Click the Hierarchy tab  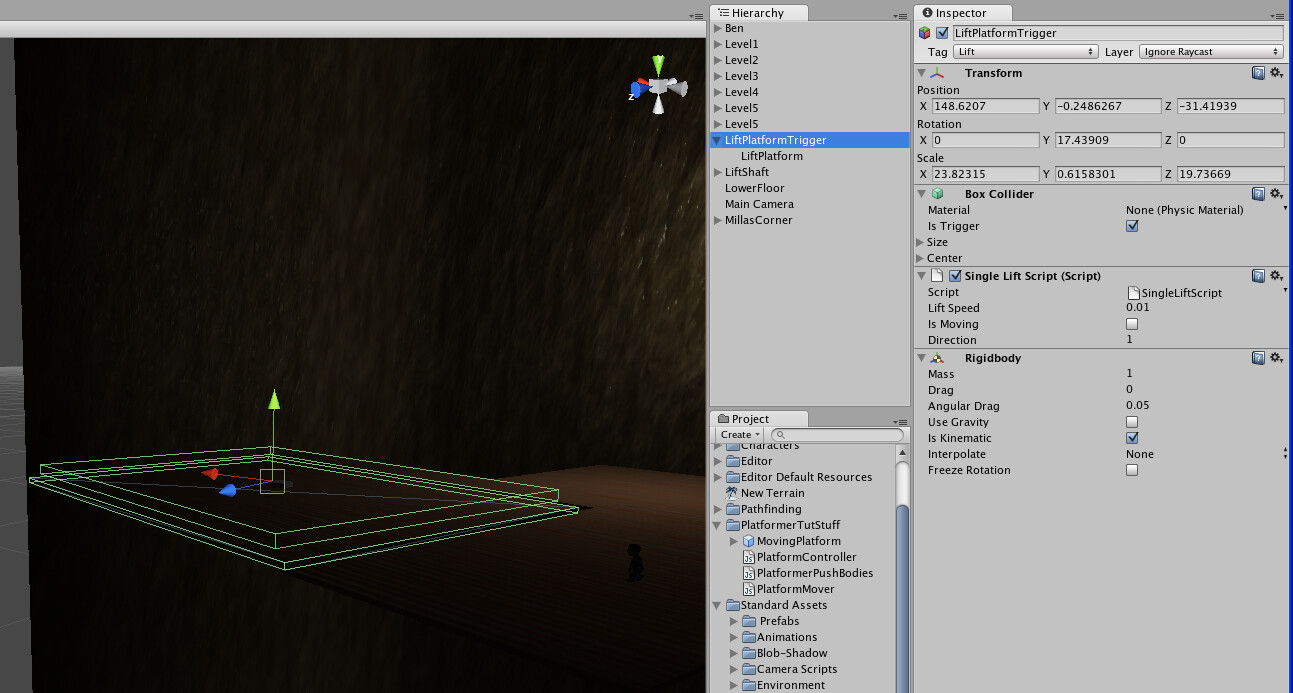(756, 12)
